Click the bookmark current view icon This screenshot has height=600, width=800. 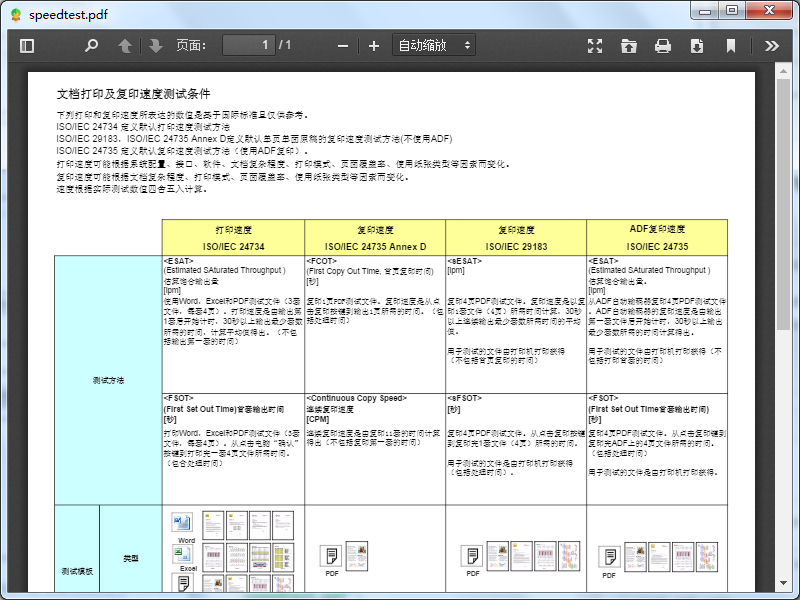coord(731,46)
